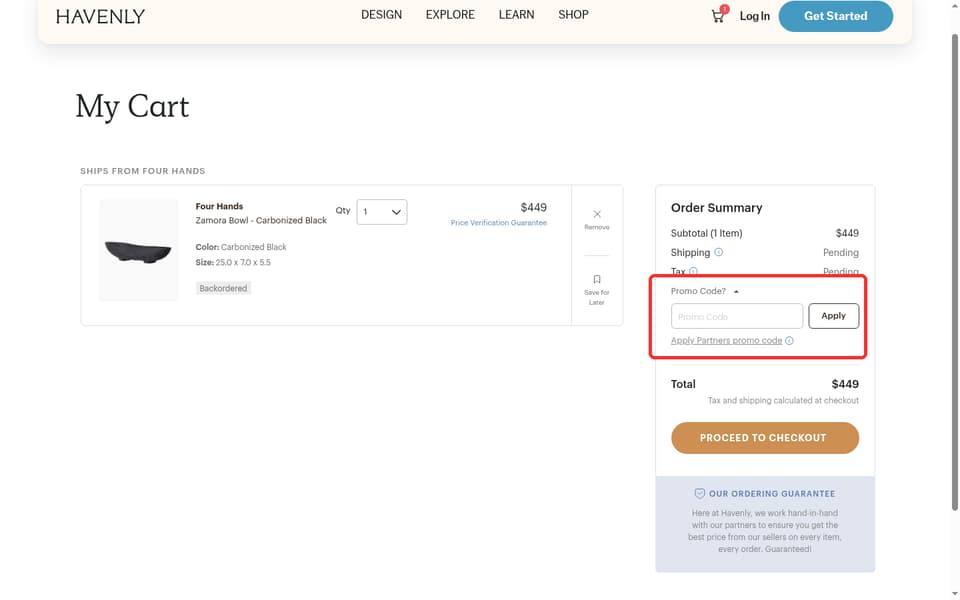Image resolution: width=960 pixels, height=600 pixels.
Task: Click the Backordered status badge
Action: tap(223, 288)
